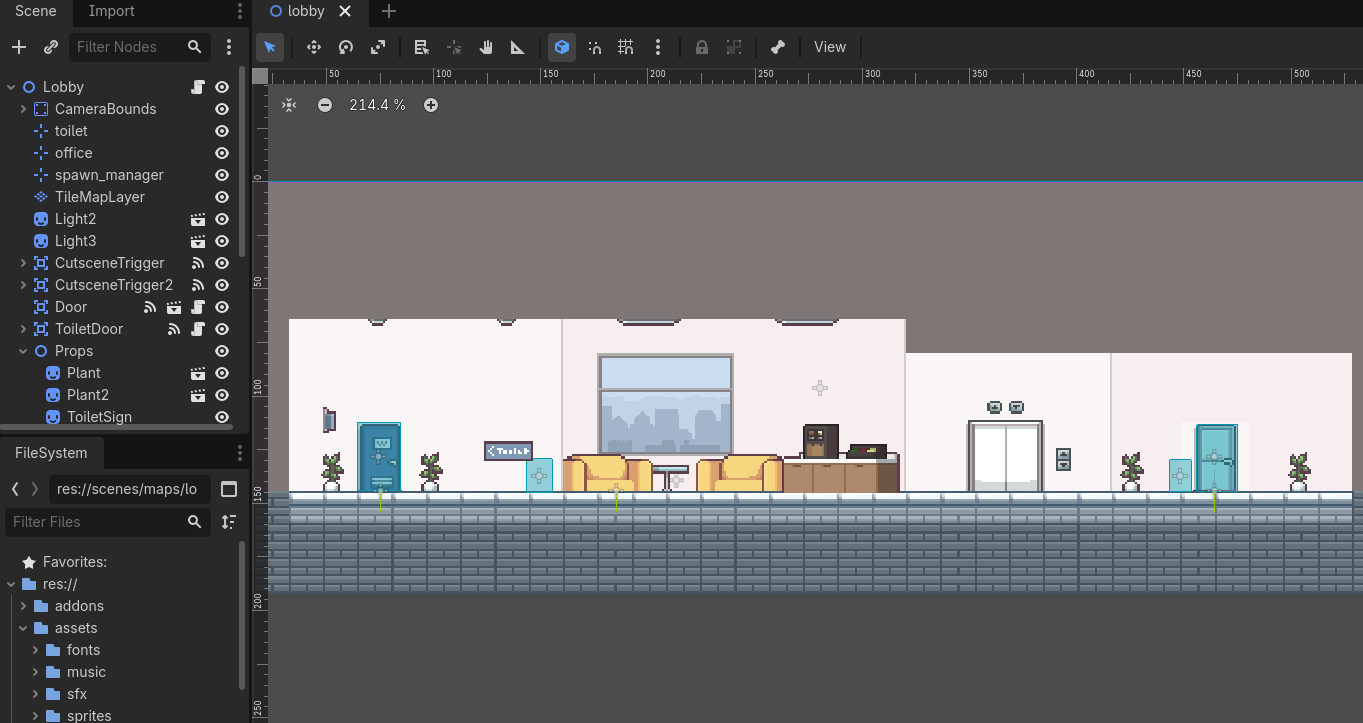Toggle visibility of TileMapLayer
The image size is (1363, 723).
tap(221, 197)
